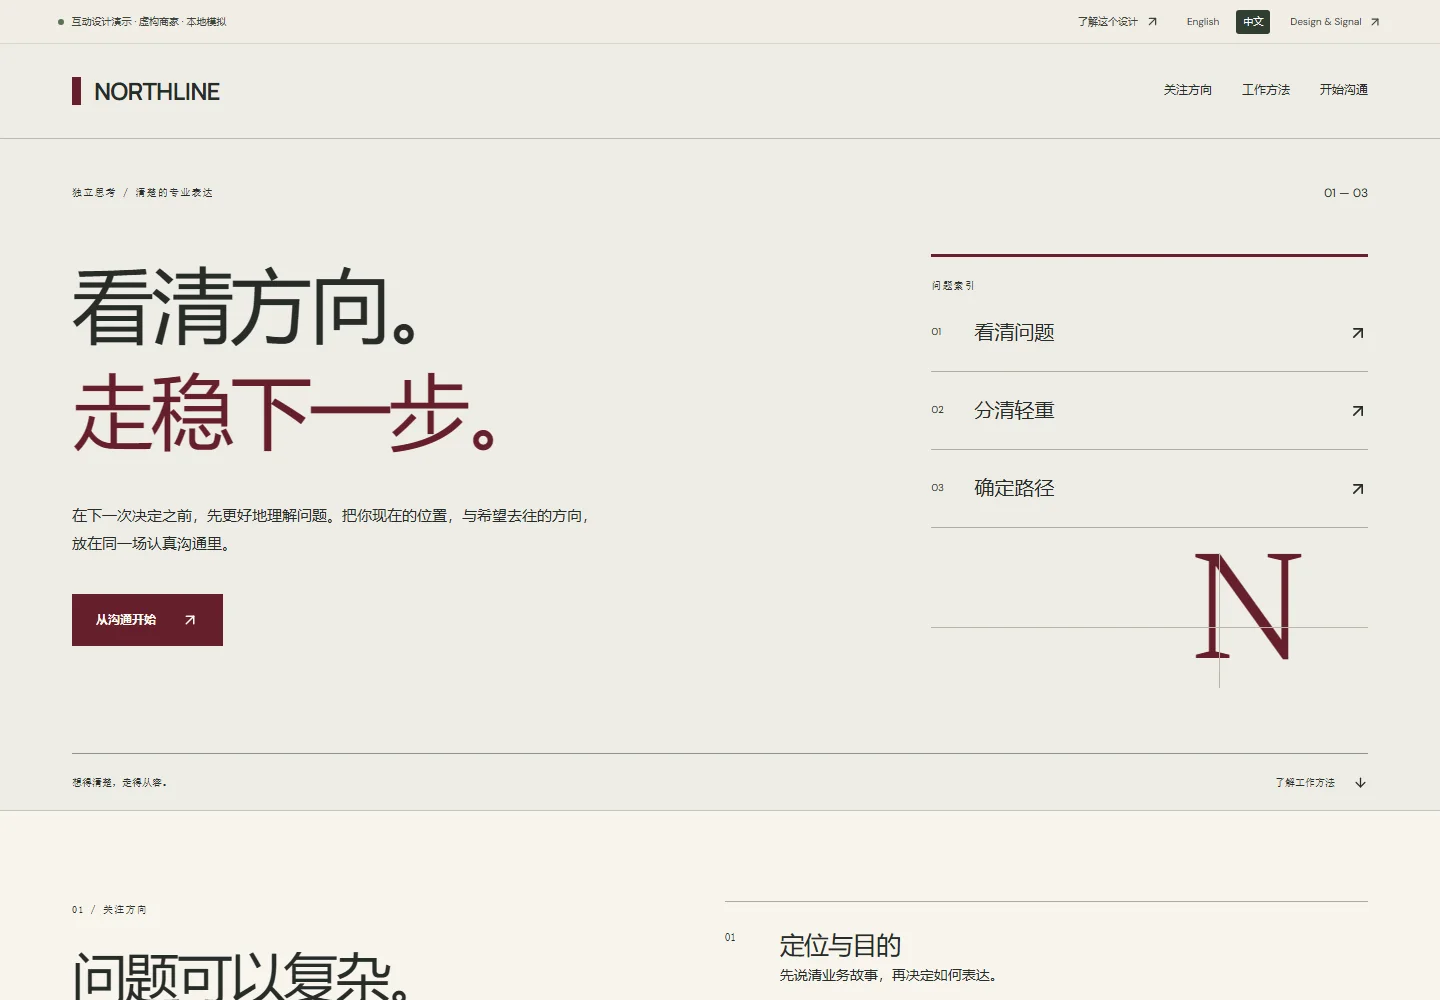The image size is (1440, 1000).
Task: Click the 定位与目的 heading
Action: tap(840, 945)
